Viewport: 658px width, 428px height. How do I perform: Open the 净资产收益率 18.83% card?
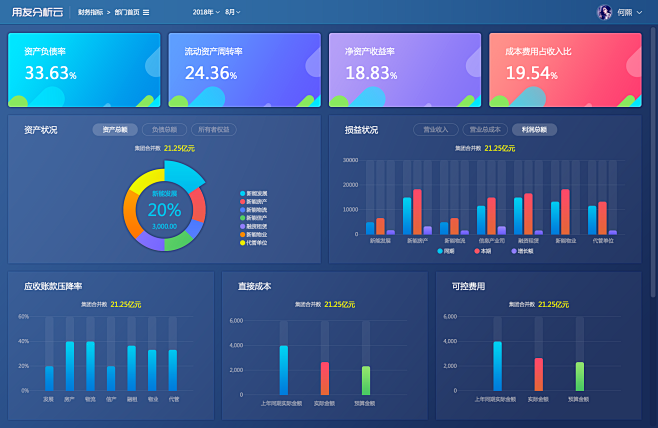405,70
